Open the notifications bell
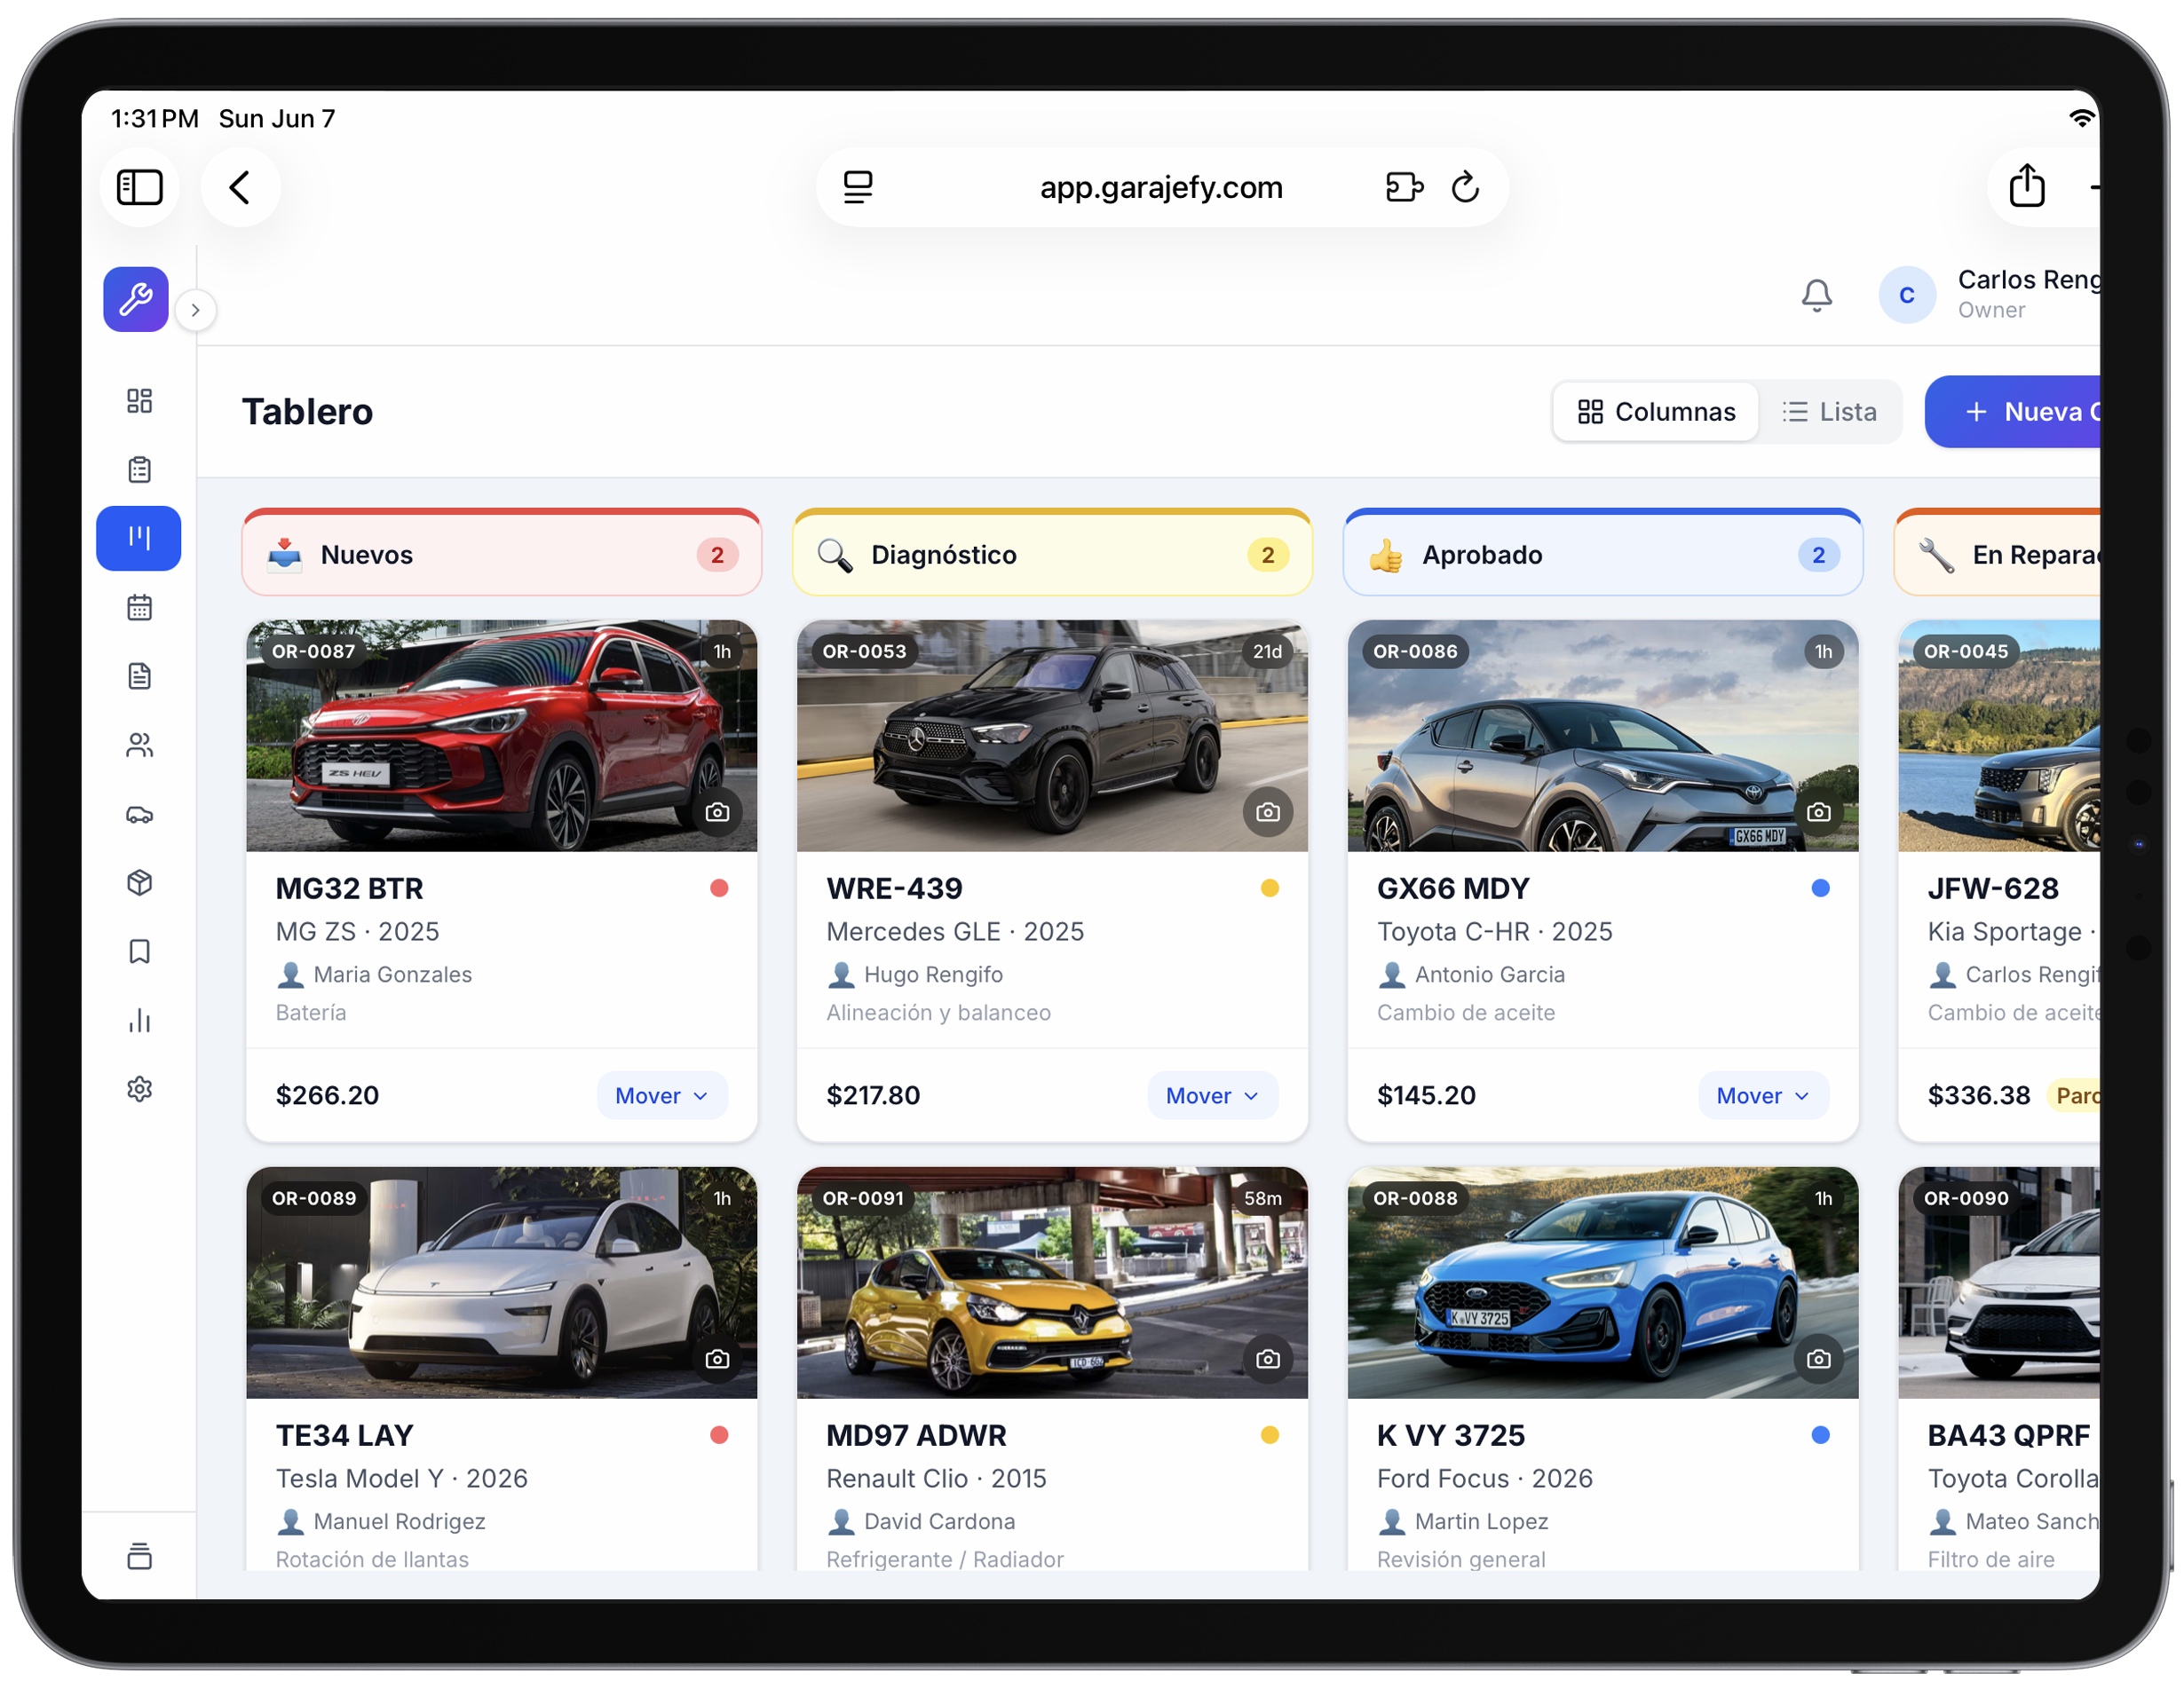The width and height of the screenshot is (2184, 1689). tap(1817, 295)
